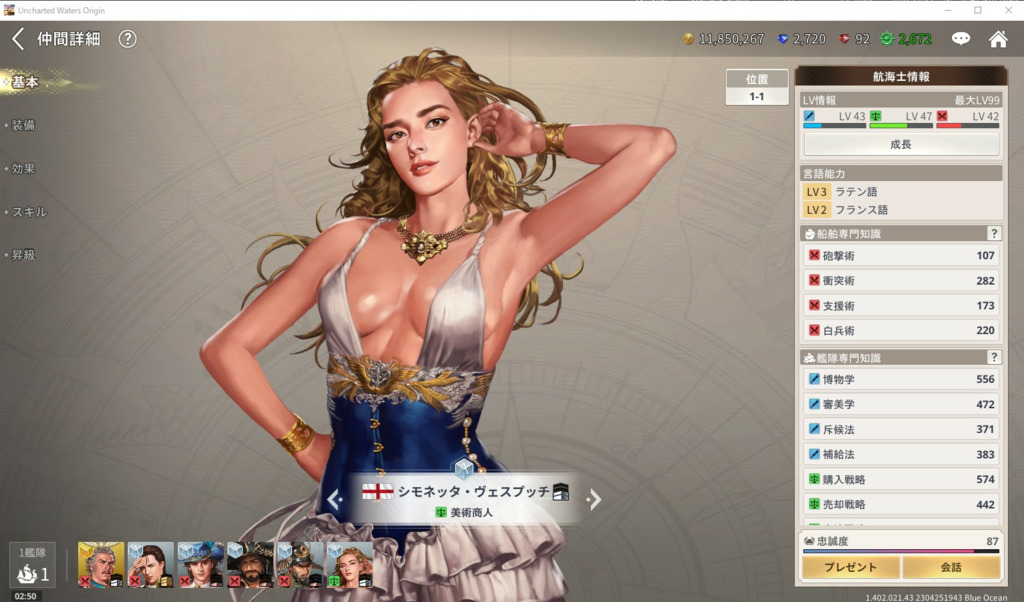Screen dimensions: 1024x602
Task: Click the プレゼント button
Action: [x=850, y=567]
